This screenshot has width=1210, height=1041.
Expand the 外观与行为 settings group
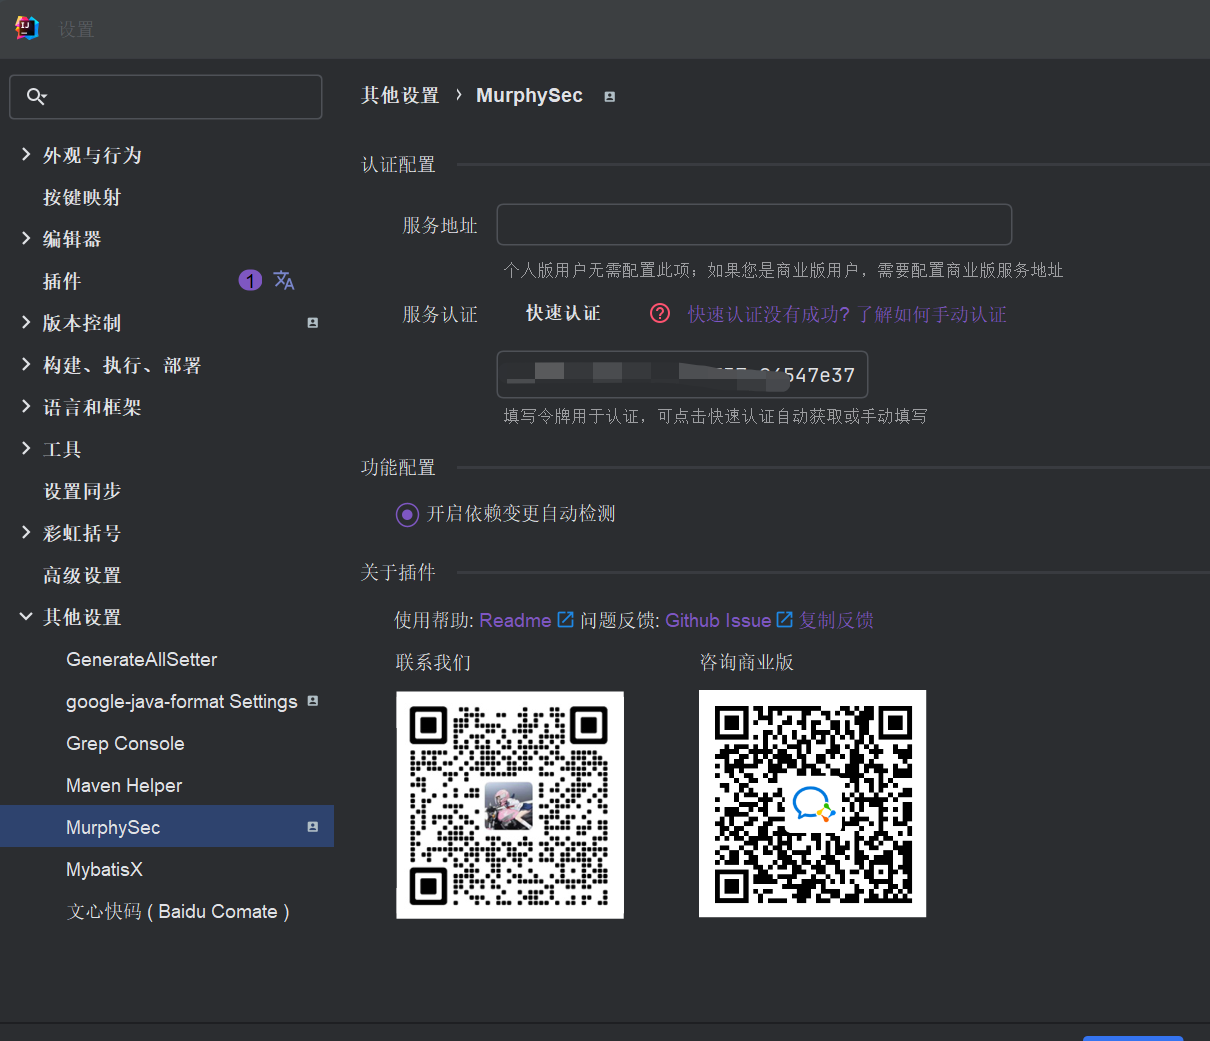(x=26, y=155)
